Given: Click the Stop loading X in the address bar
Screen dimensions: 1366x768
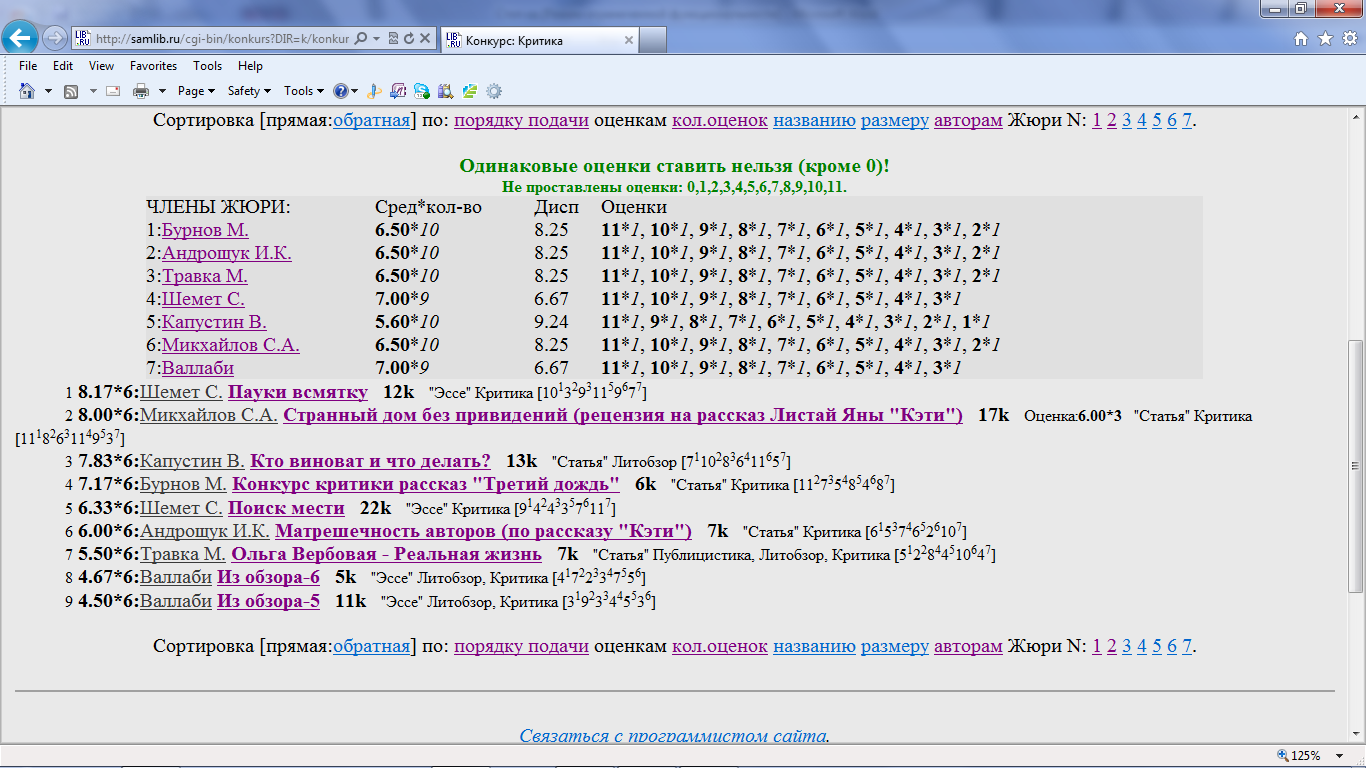Looking at the screenshot, I should click(426, 39).
